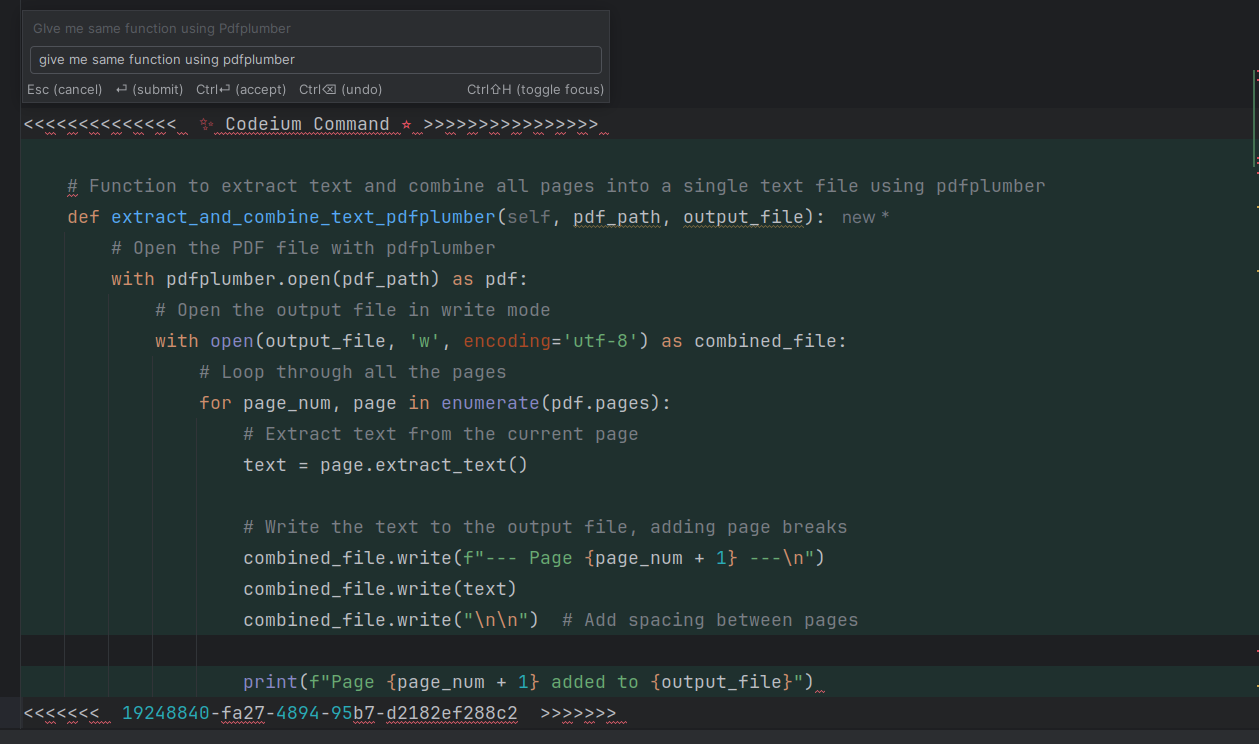Click the Codeium command prompt input field
Viewport: 1259px width, 744px height.
[x=315, y=60]
